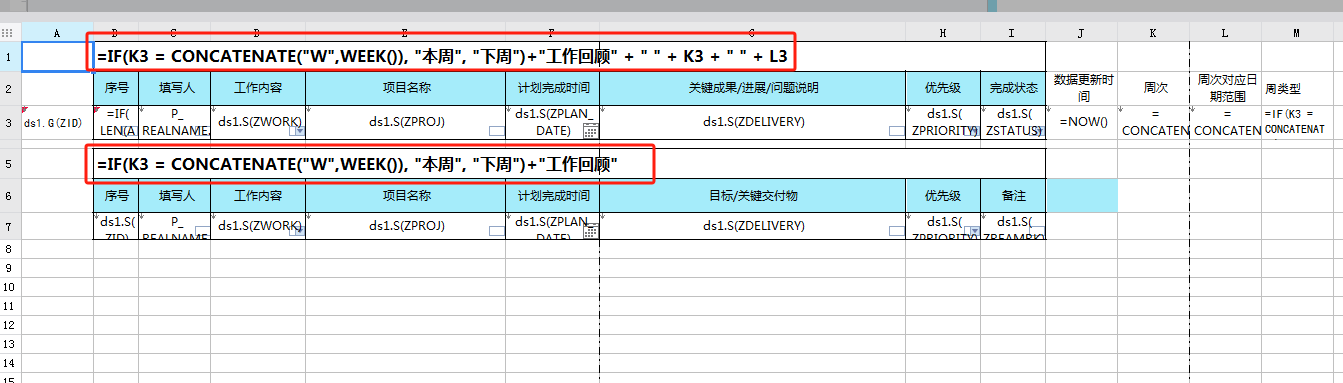Select the 周次对应日期范围 cell
Image resolution: width=1343 pixels, height=383 pixels.
point(1226,88)
